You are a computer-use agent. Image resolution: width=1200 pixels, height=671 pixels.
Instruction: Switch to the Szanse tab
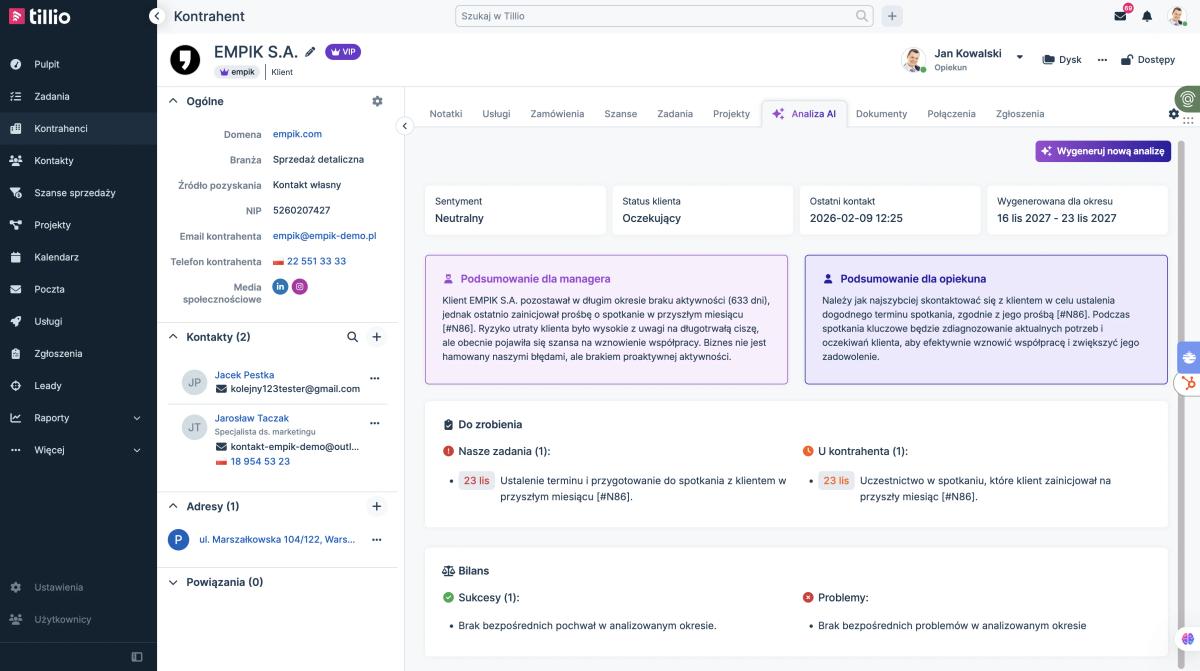[620, 114]
